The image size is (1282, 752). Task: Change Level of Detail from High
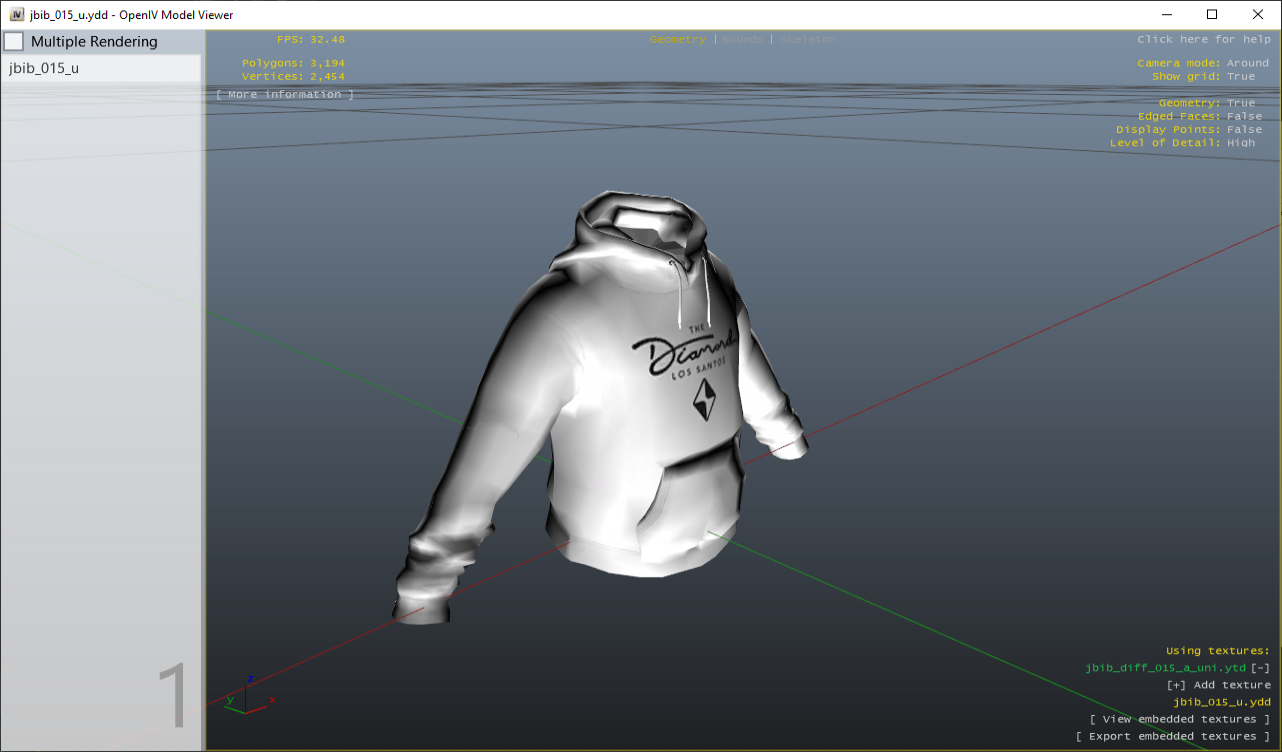tap(1240, 143)
